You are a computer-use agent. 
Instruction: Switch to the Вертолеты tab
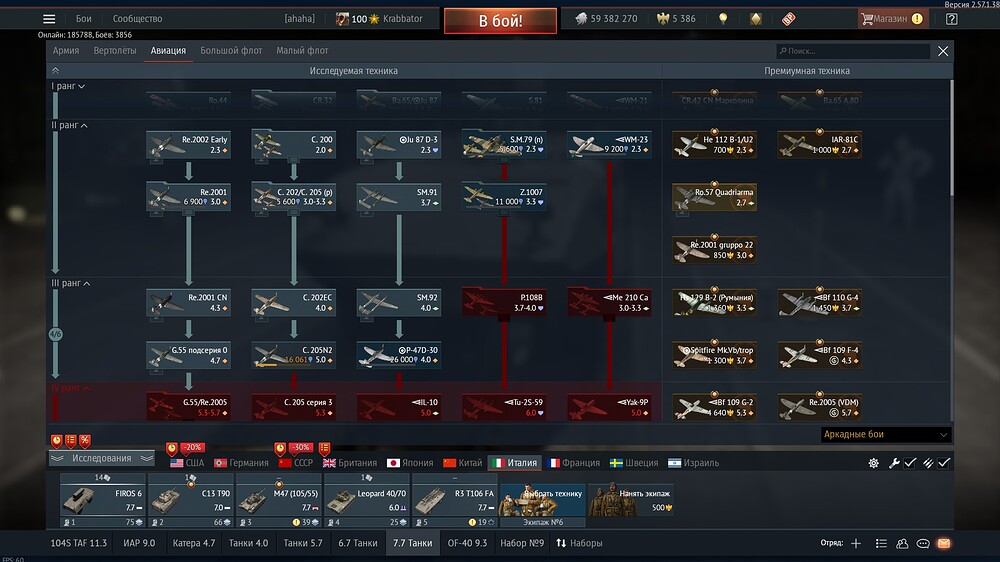coord(115,50)
